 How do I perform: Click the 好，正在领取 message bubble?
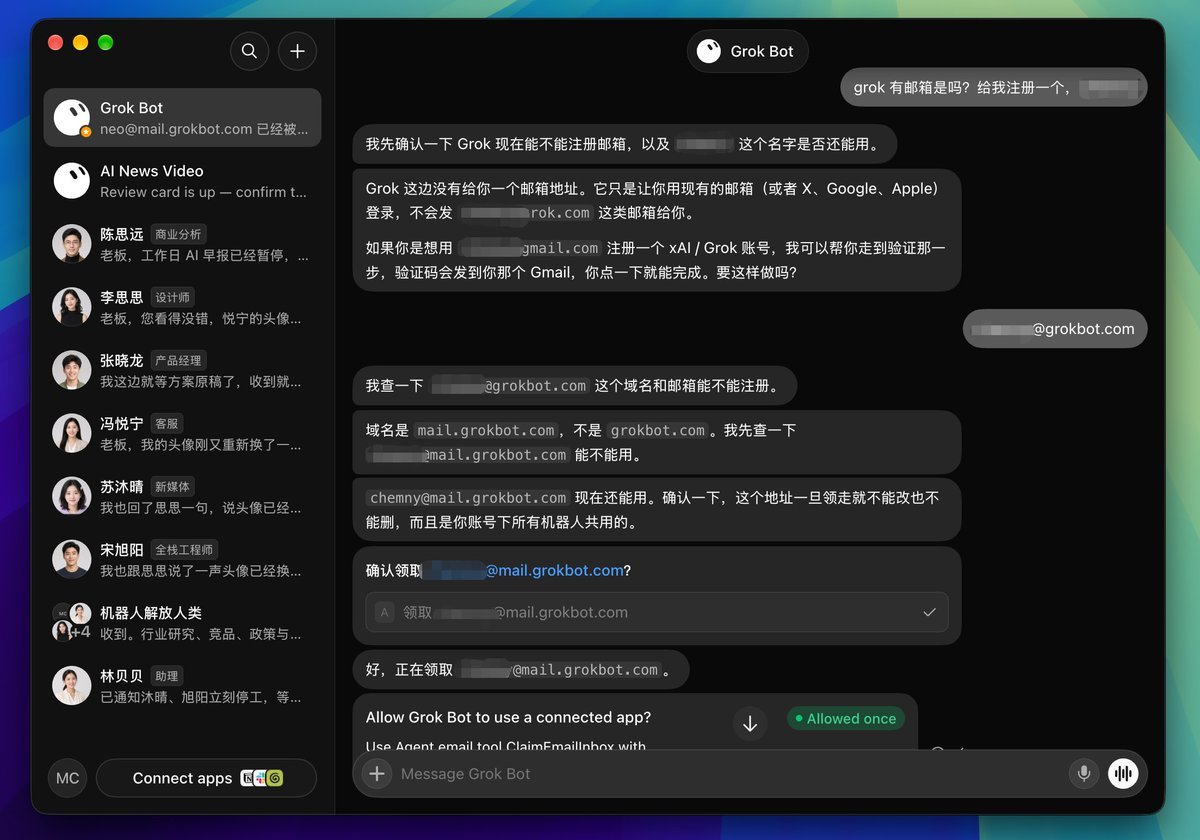[521, 670]
